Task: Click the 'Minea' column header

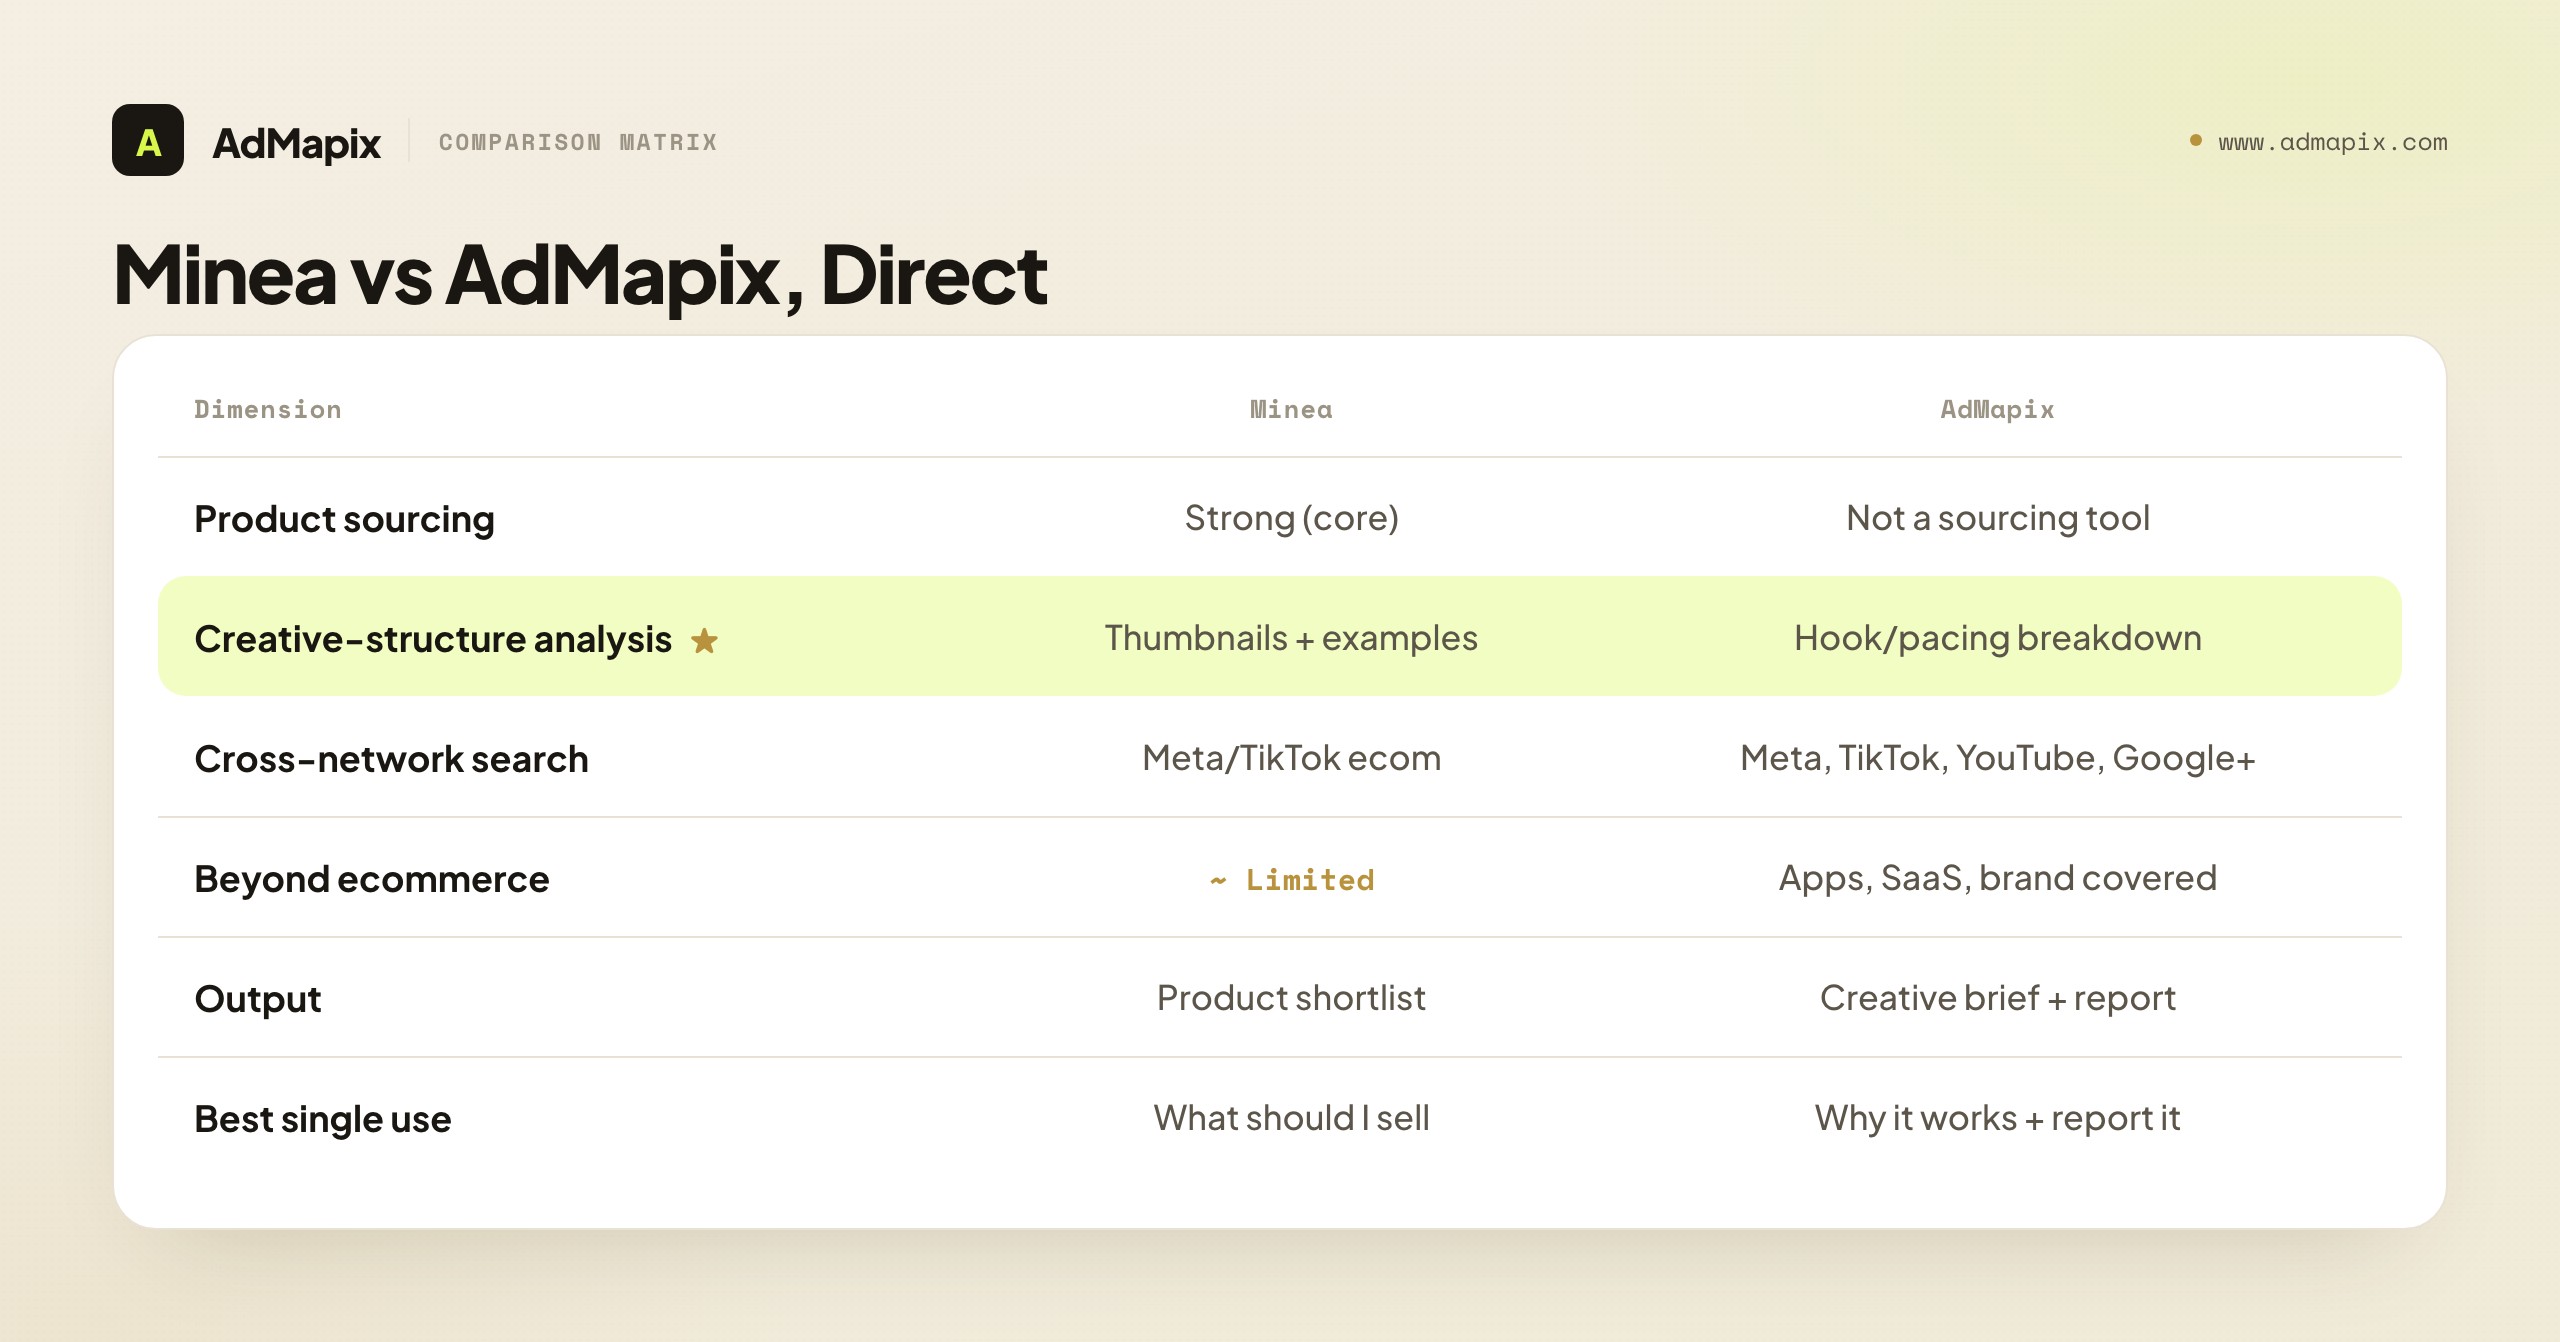Action: pos(1291,409)
